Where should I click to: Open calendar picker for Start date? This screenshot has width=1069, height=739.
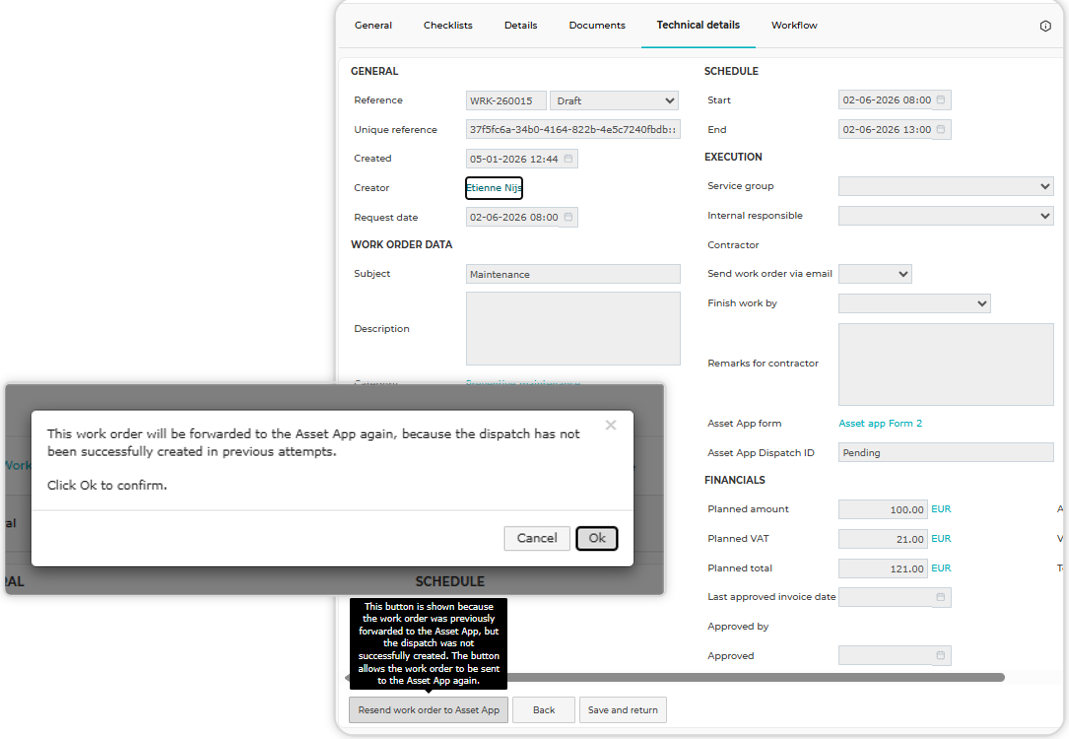point(941,100)
